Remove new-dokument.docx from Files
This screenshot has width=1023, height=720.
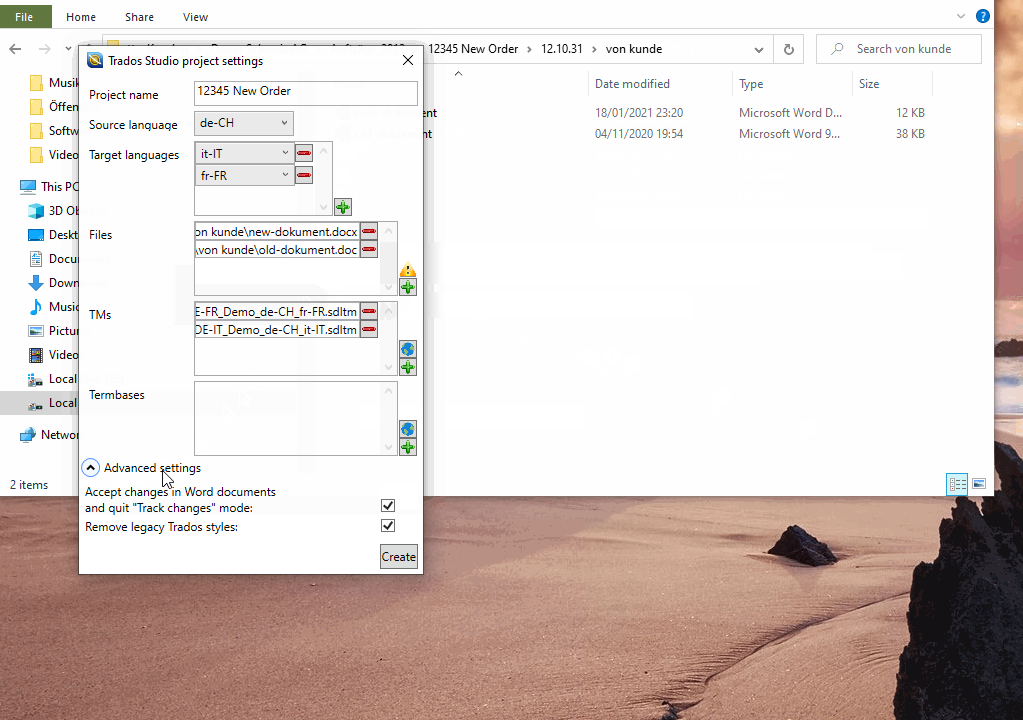[369, 232]
